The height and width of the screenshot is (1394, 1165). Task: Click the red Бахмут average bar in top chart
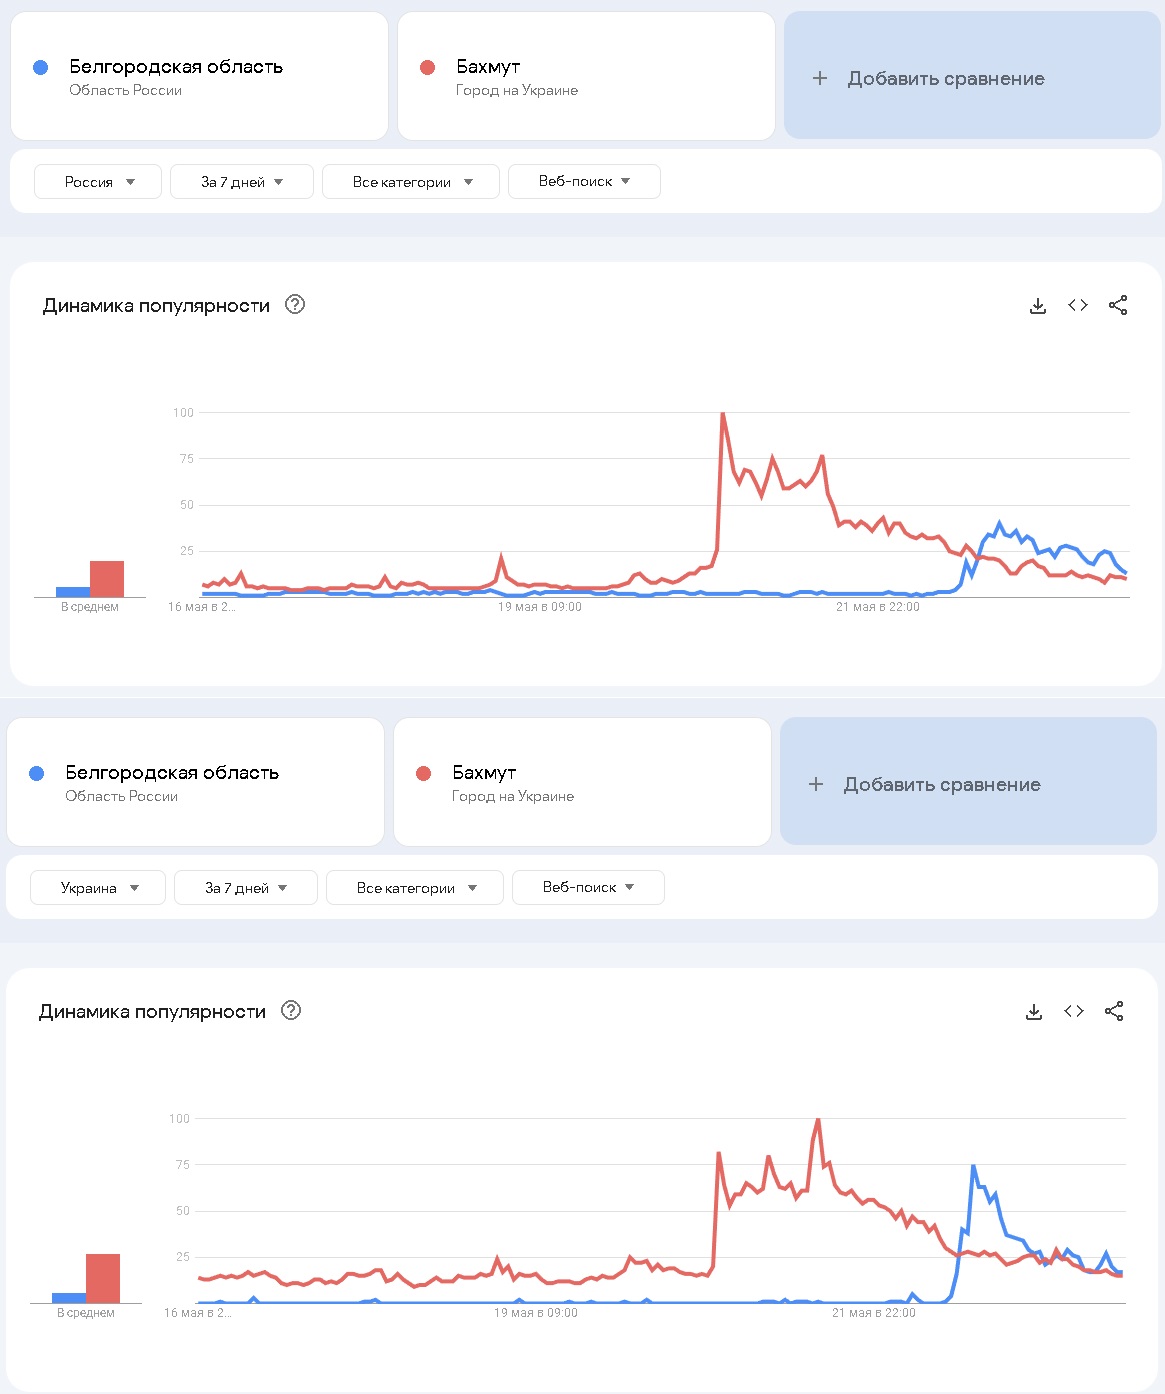[107, 579]
